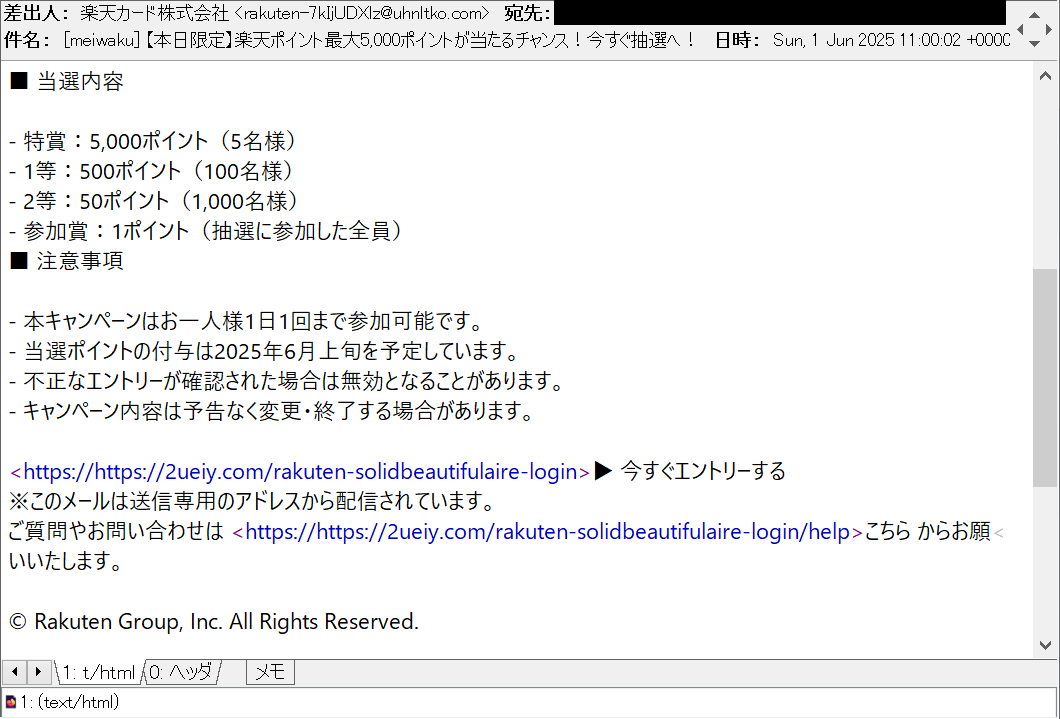Click the ■ 注意事項 heading
This screenshot has height=719, width=1060.
66,260
